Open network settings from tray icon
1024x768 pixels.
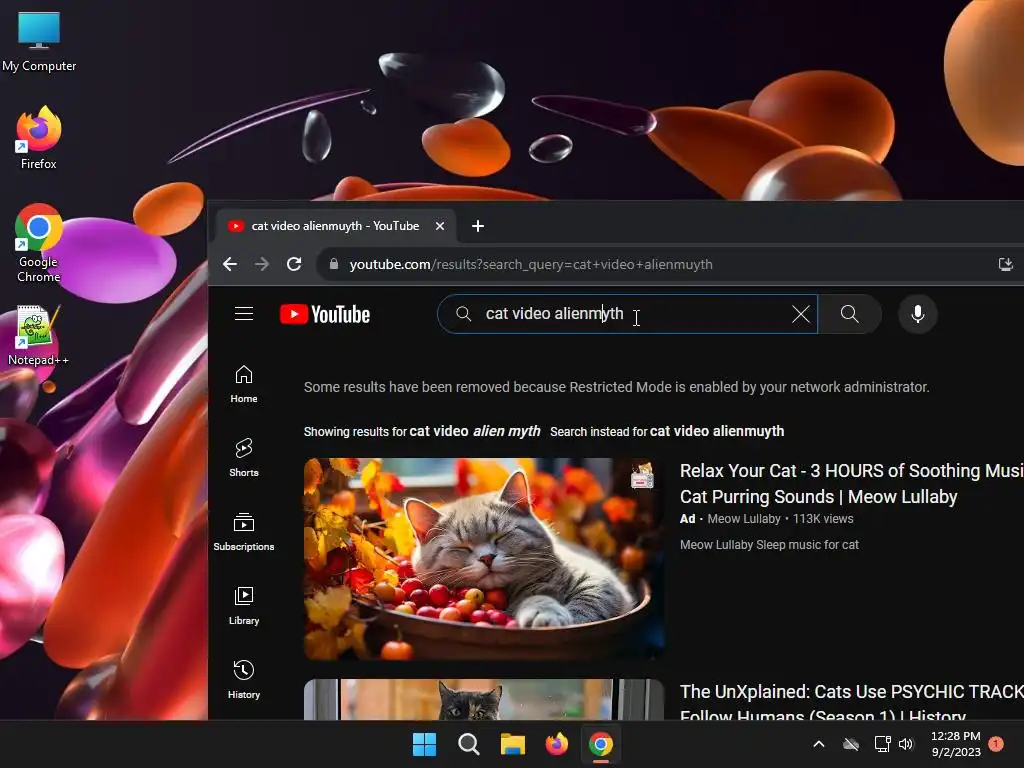click(882, 744)
